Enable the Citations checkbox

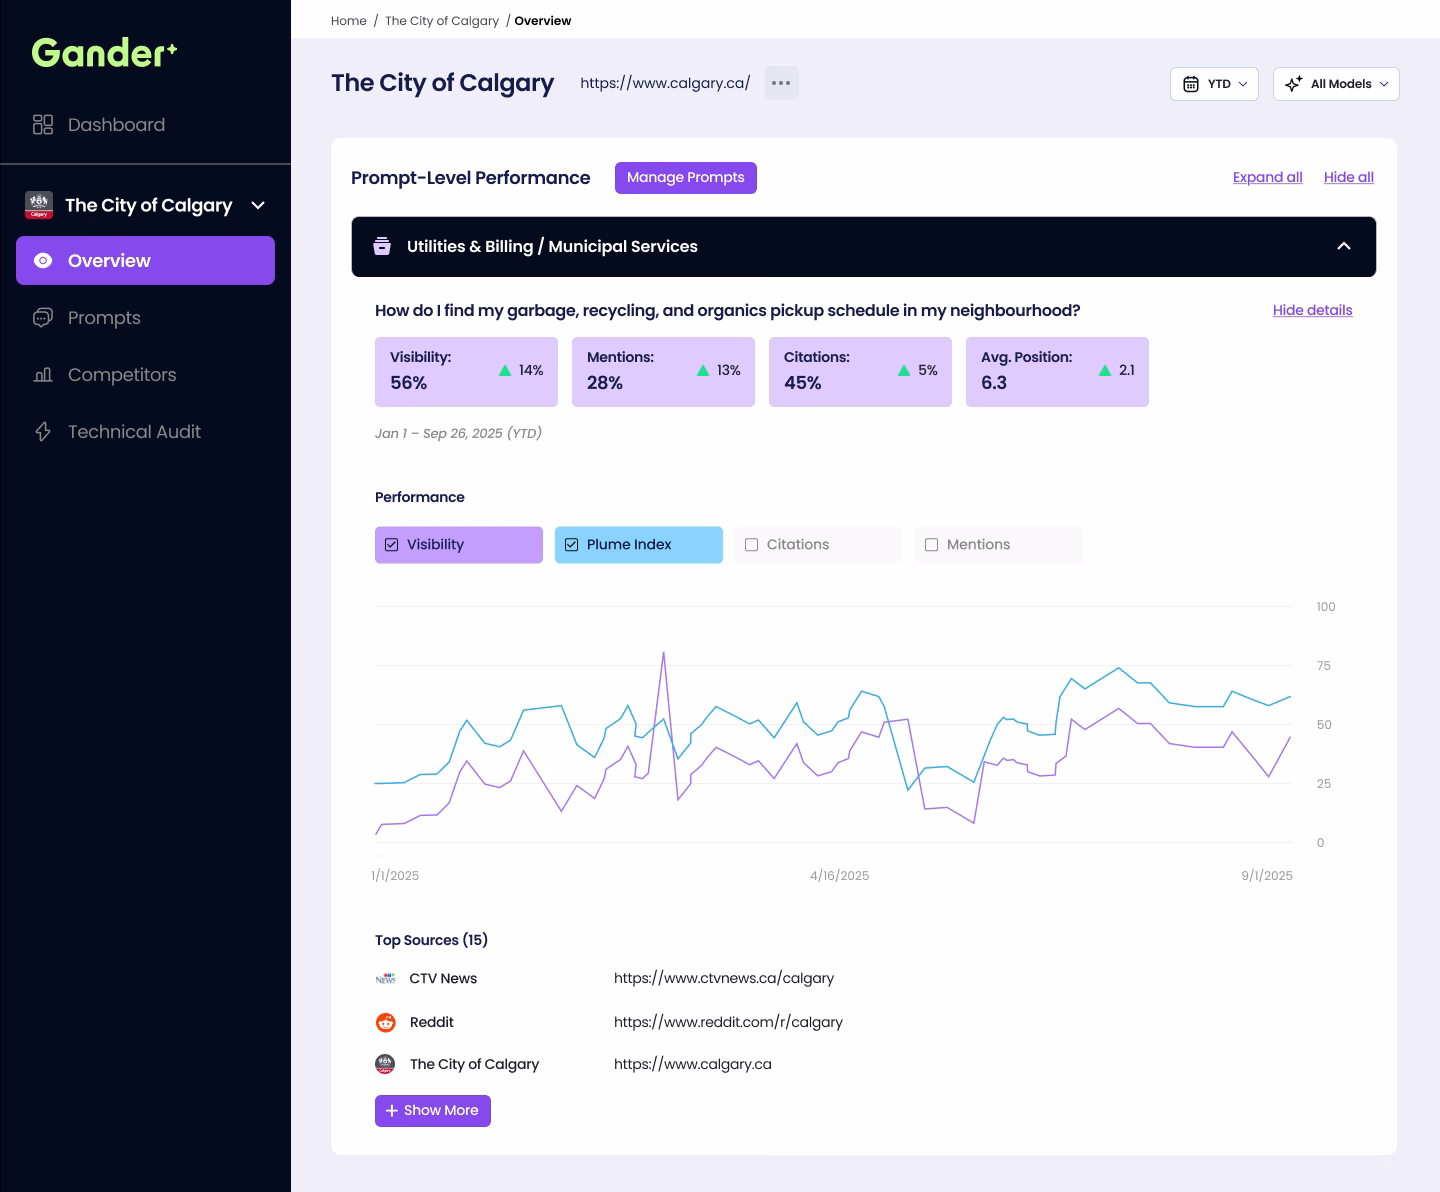(x=751, y=544)
